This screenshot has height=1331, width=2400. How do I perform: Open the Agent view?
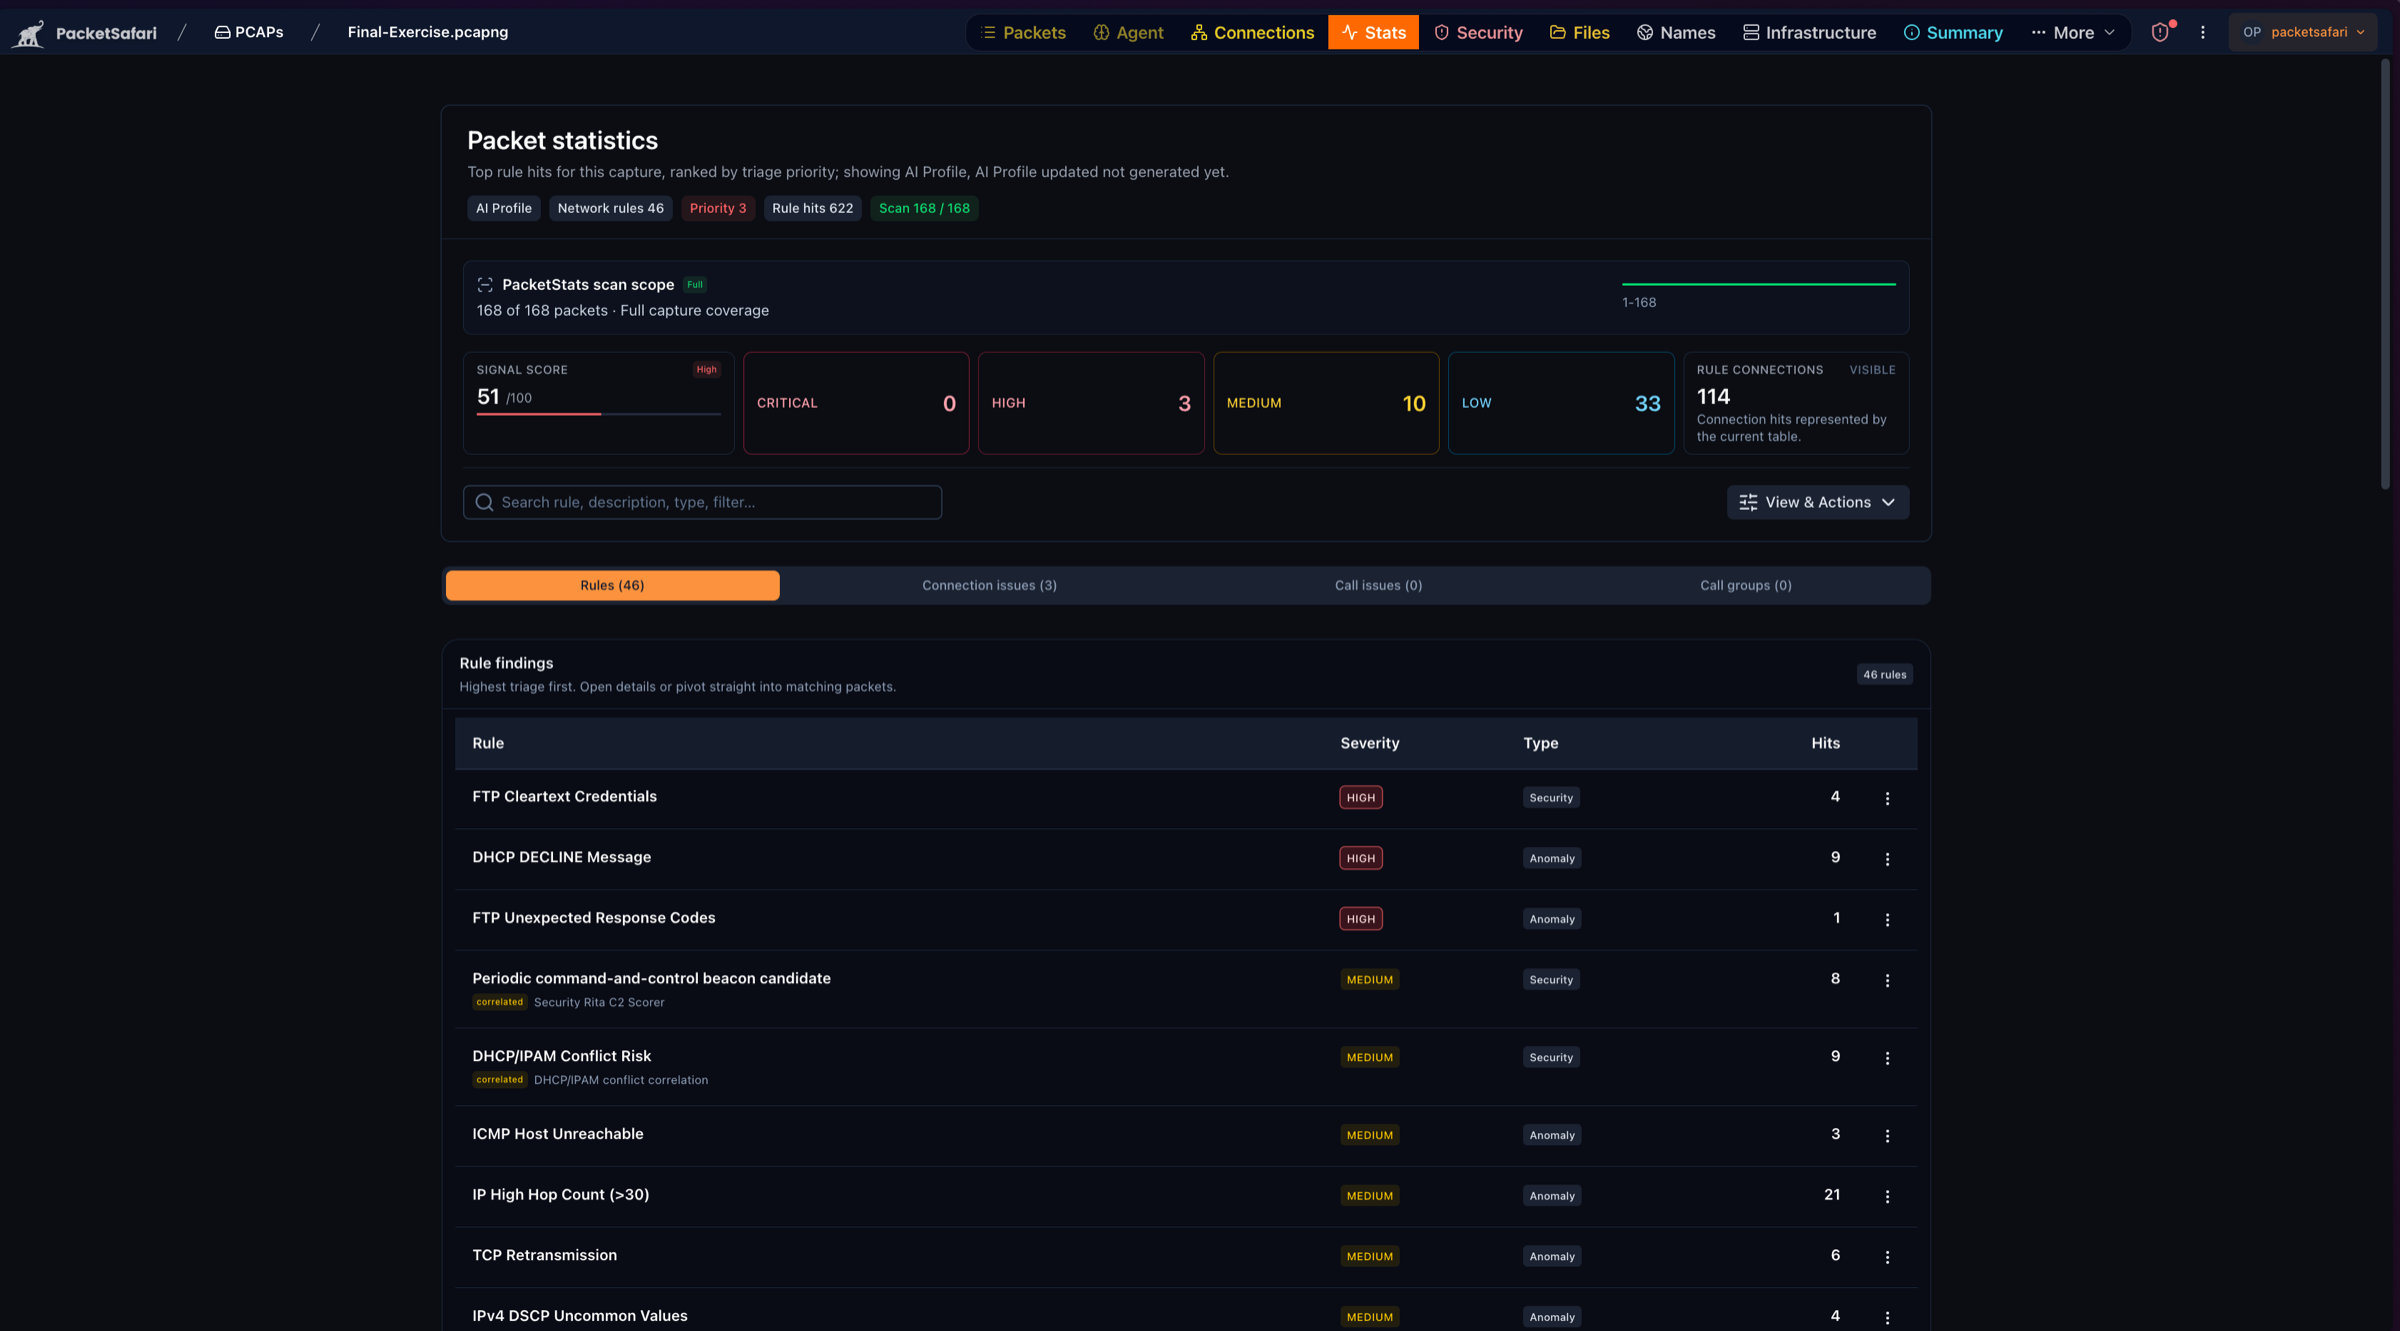(x=1128, y=32)
